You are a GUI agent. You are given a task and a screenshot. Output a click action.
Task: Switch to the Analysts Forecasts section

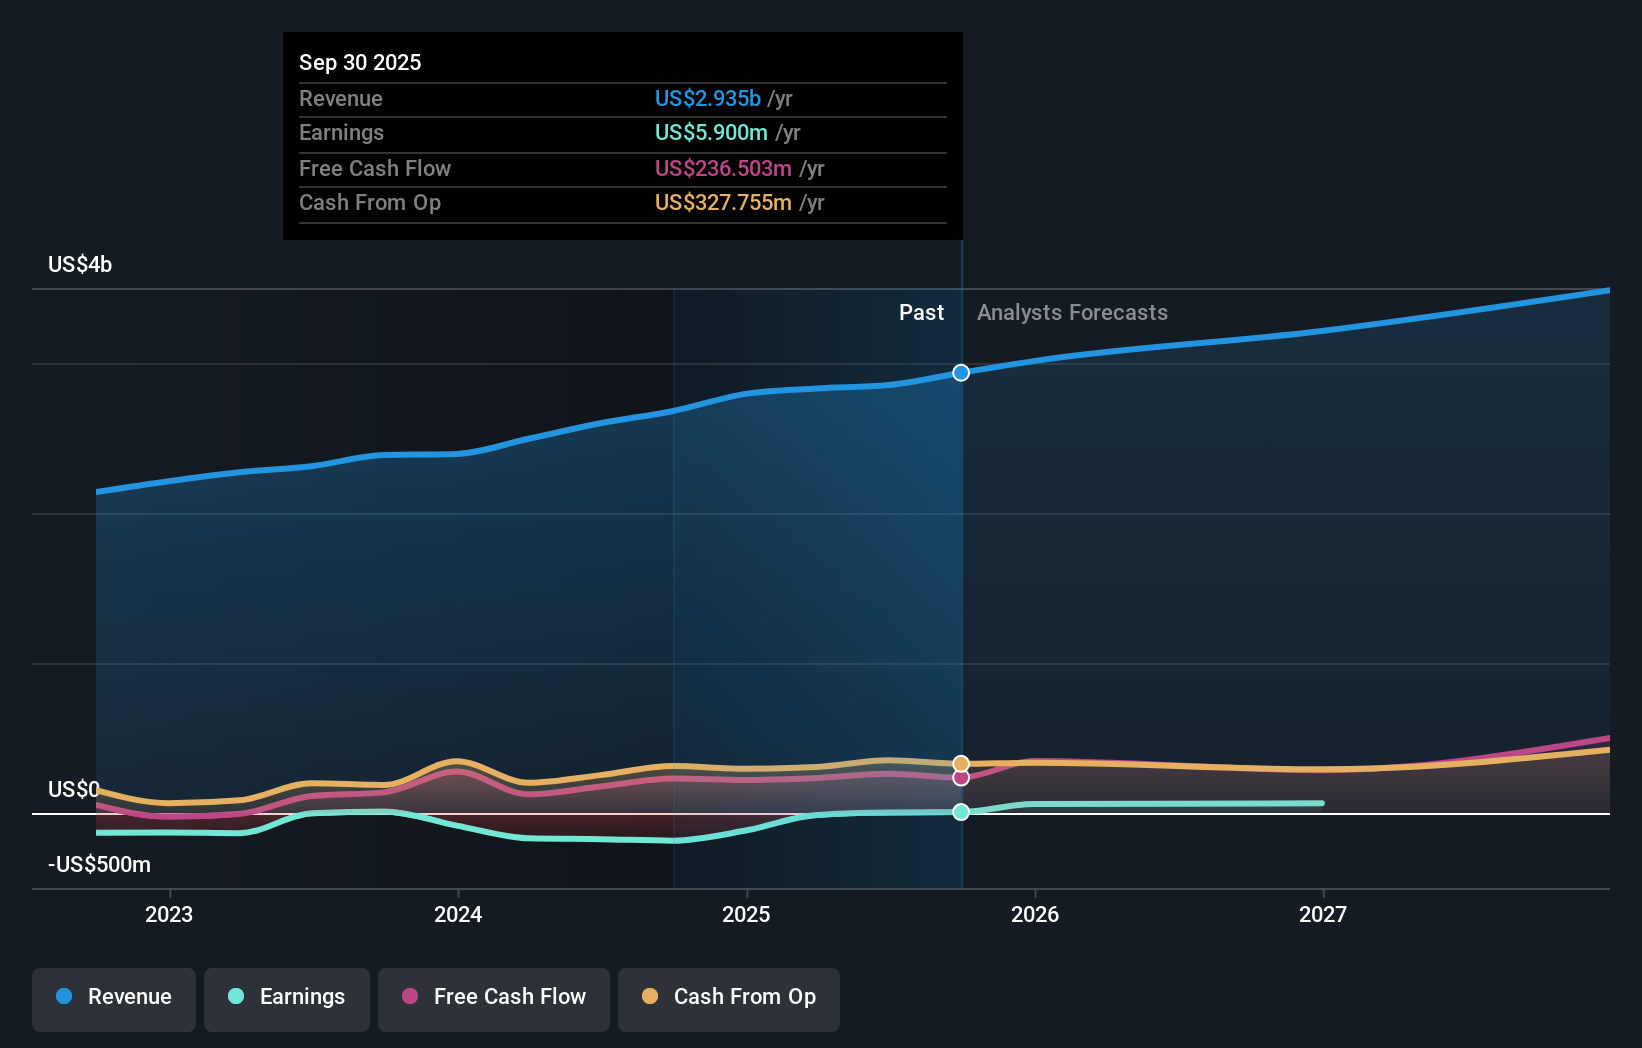point(1071,312)
